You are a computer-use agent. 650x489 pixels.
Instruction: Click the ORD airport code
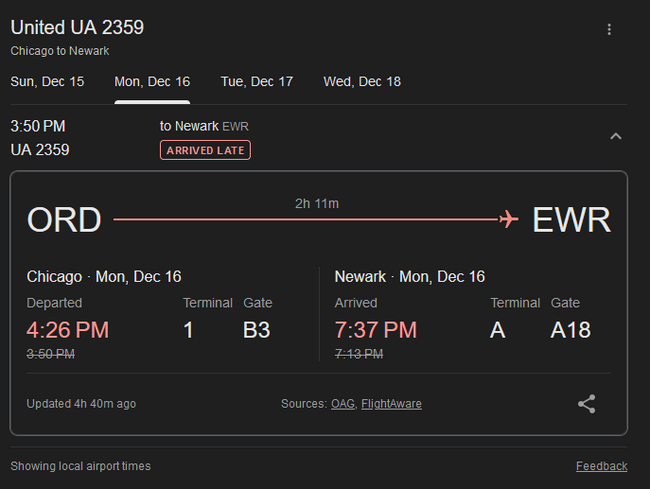tap(64, 220)
